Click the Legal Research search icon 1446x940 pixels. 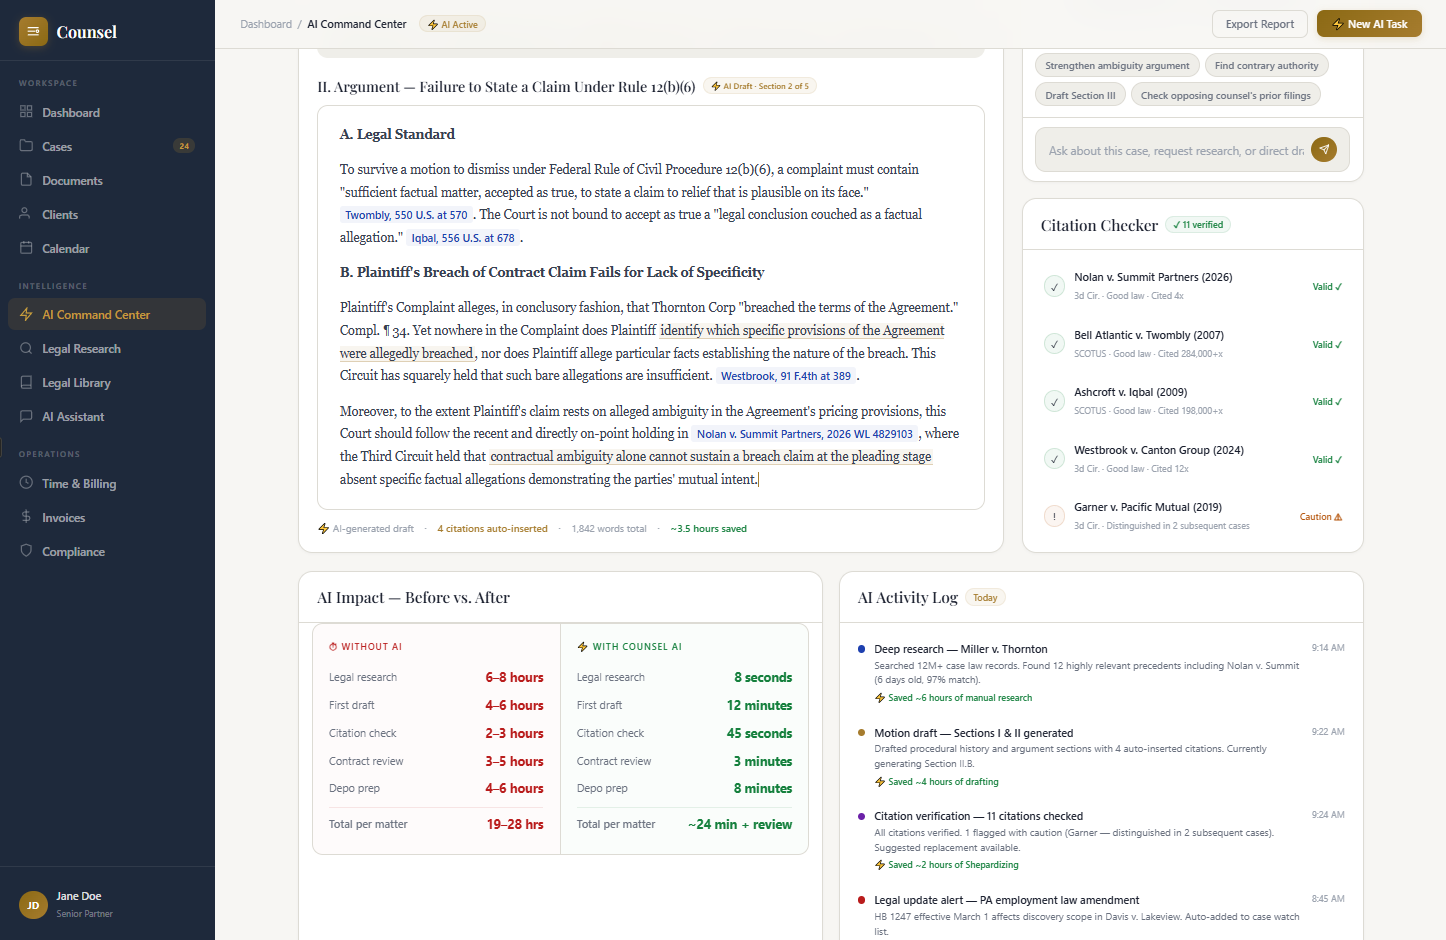click(26, 348)
